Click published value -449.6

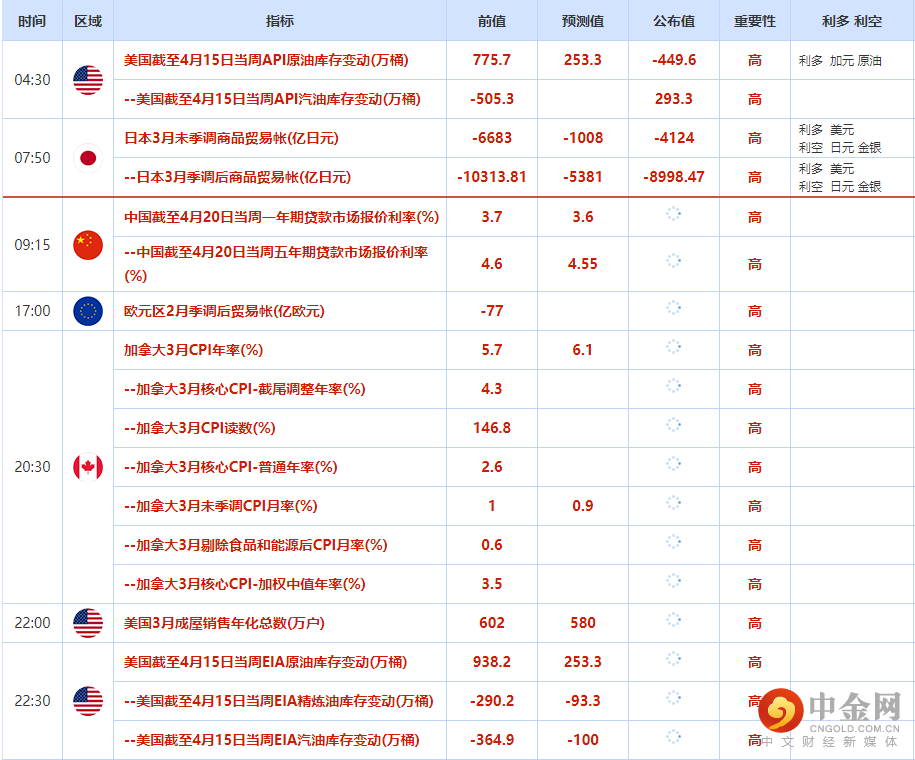[674, 60]
